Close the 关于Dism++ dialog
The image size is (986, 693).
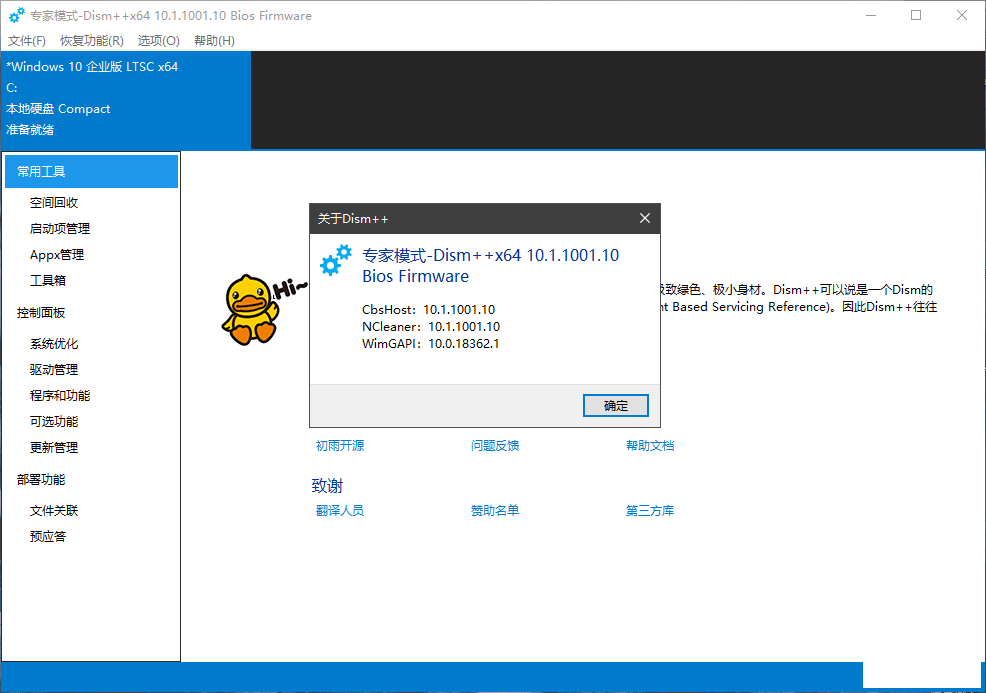coord(645,218)
